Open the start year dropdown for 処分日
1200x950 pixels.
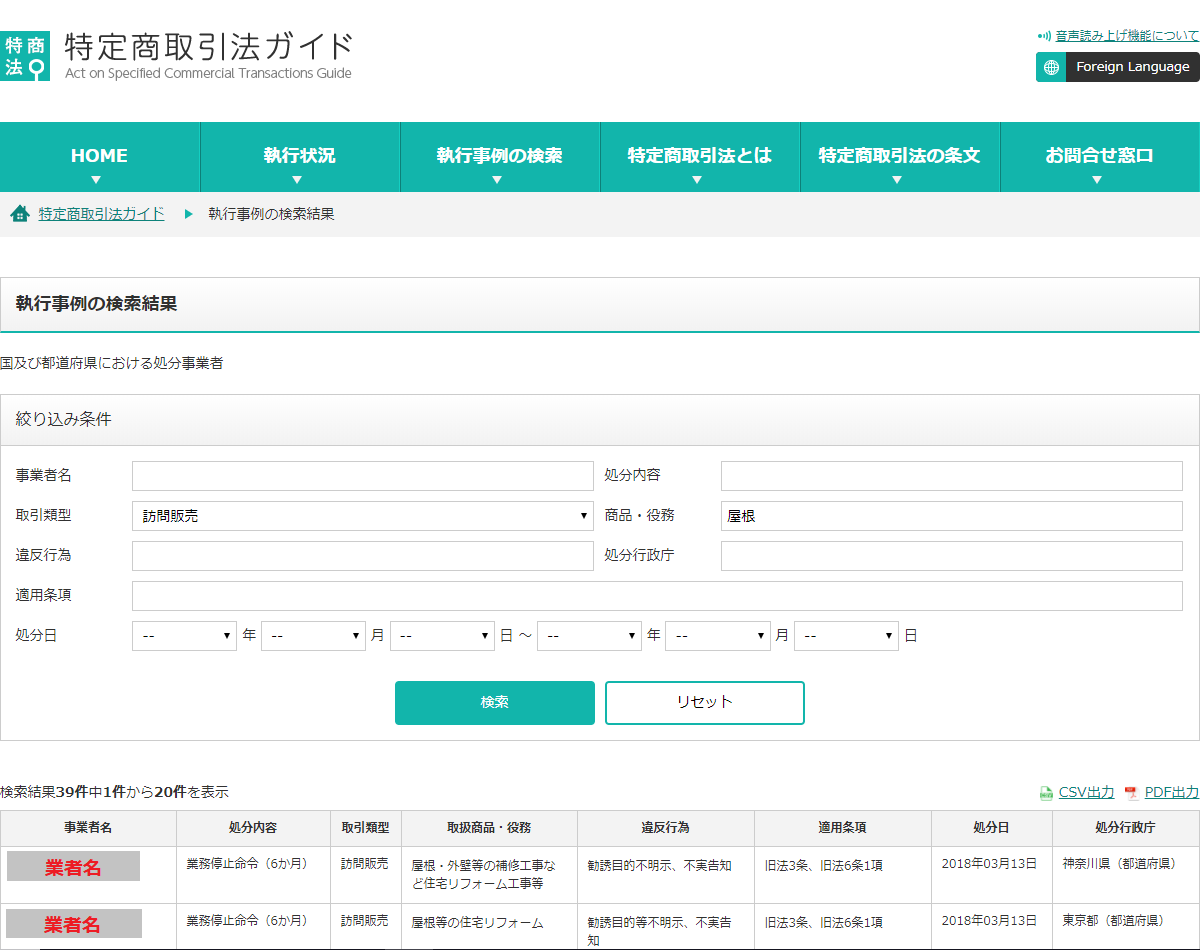[x=184, y=636]
